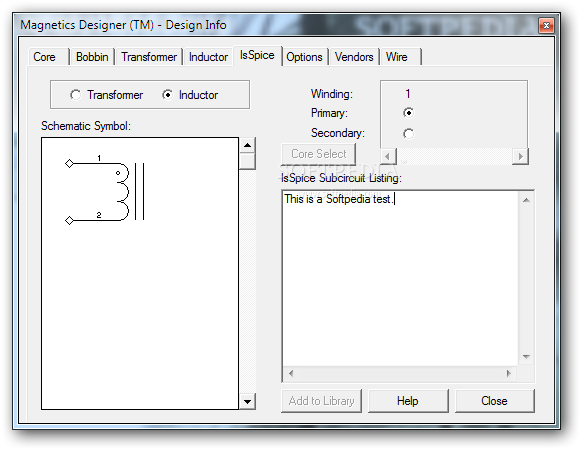
Task: Click subcircuit listing scroll down arrow
Action: pyautogui.click(x=526, y=357)
